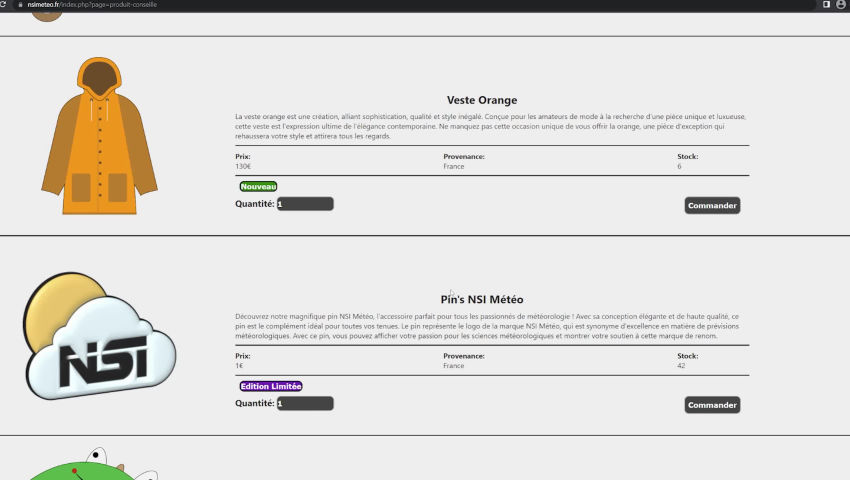The image size is (850, 480).
Task: Focus the quantity field for Pin's NSI Météo
Action: coord(305,404)
